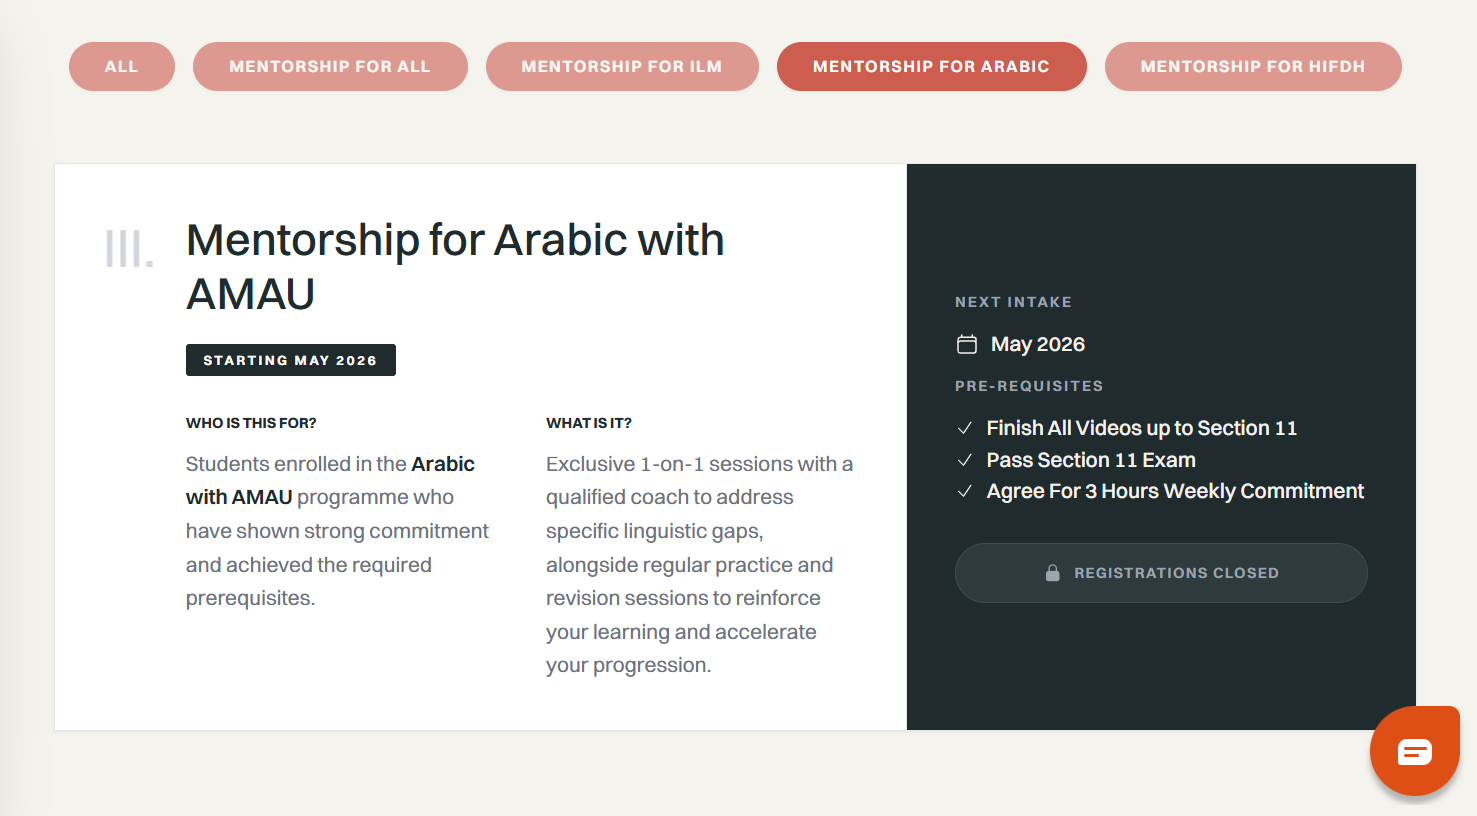This screenshot has width=1477, height=816.
Task: Click the What Is It? heading
Action: click(589, 423)
